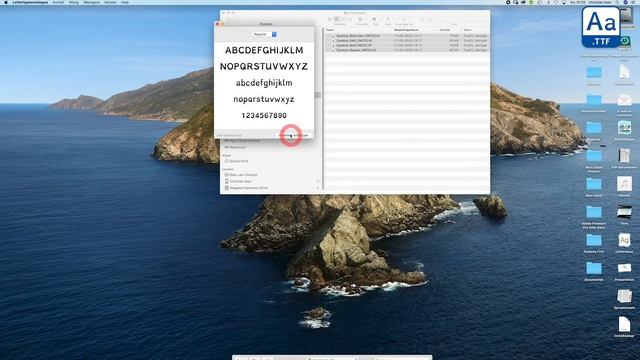The height and width of the screenshot is (360, 640).
Task: Eject Seagate Expansion Drive from sidebar
Action: (x=318, y=188)
